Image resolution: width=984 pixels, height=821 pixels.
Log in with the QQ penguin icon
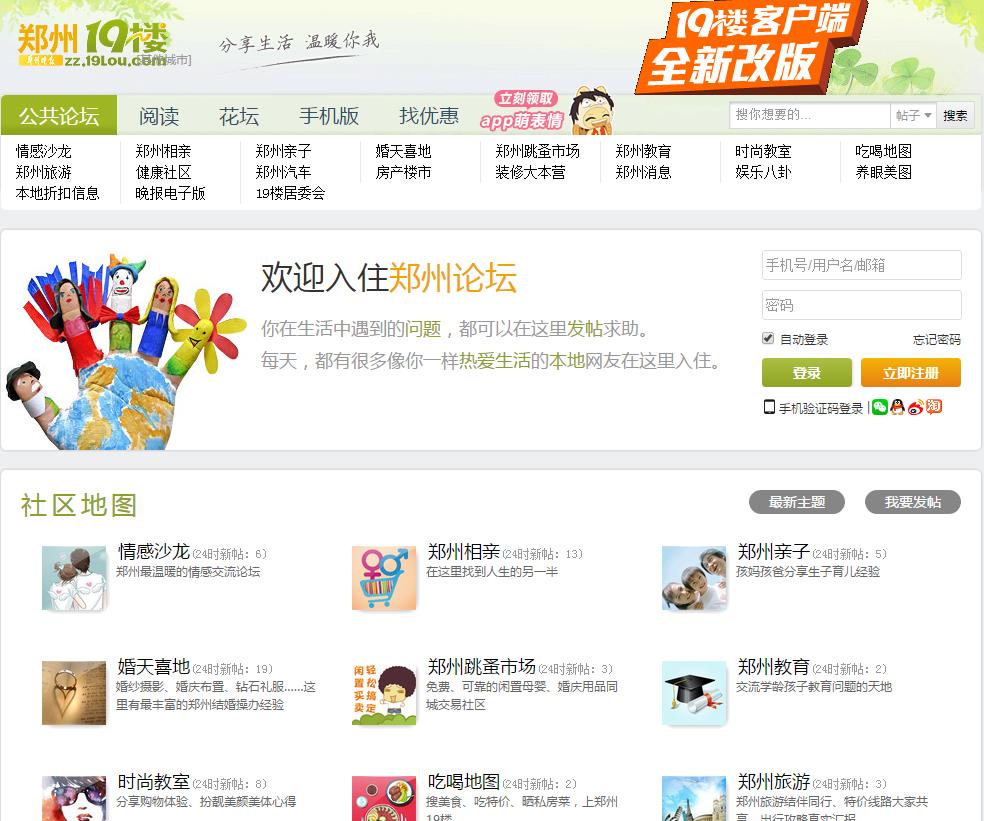pos(897,407)
